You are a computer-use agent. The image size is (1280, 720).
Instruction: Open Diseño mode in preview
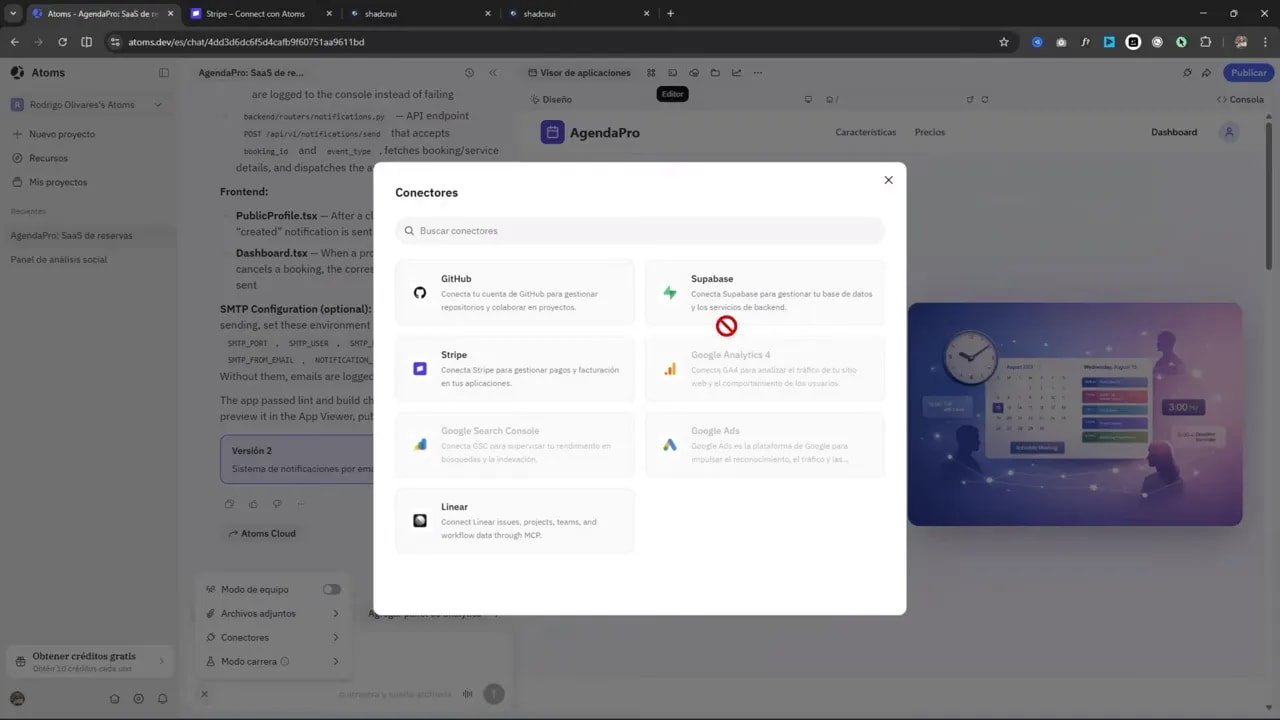[x=550, y=100]
